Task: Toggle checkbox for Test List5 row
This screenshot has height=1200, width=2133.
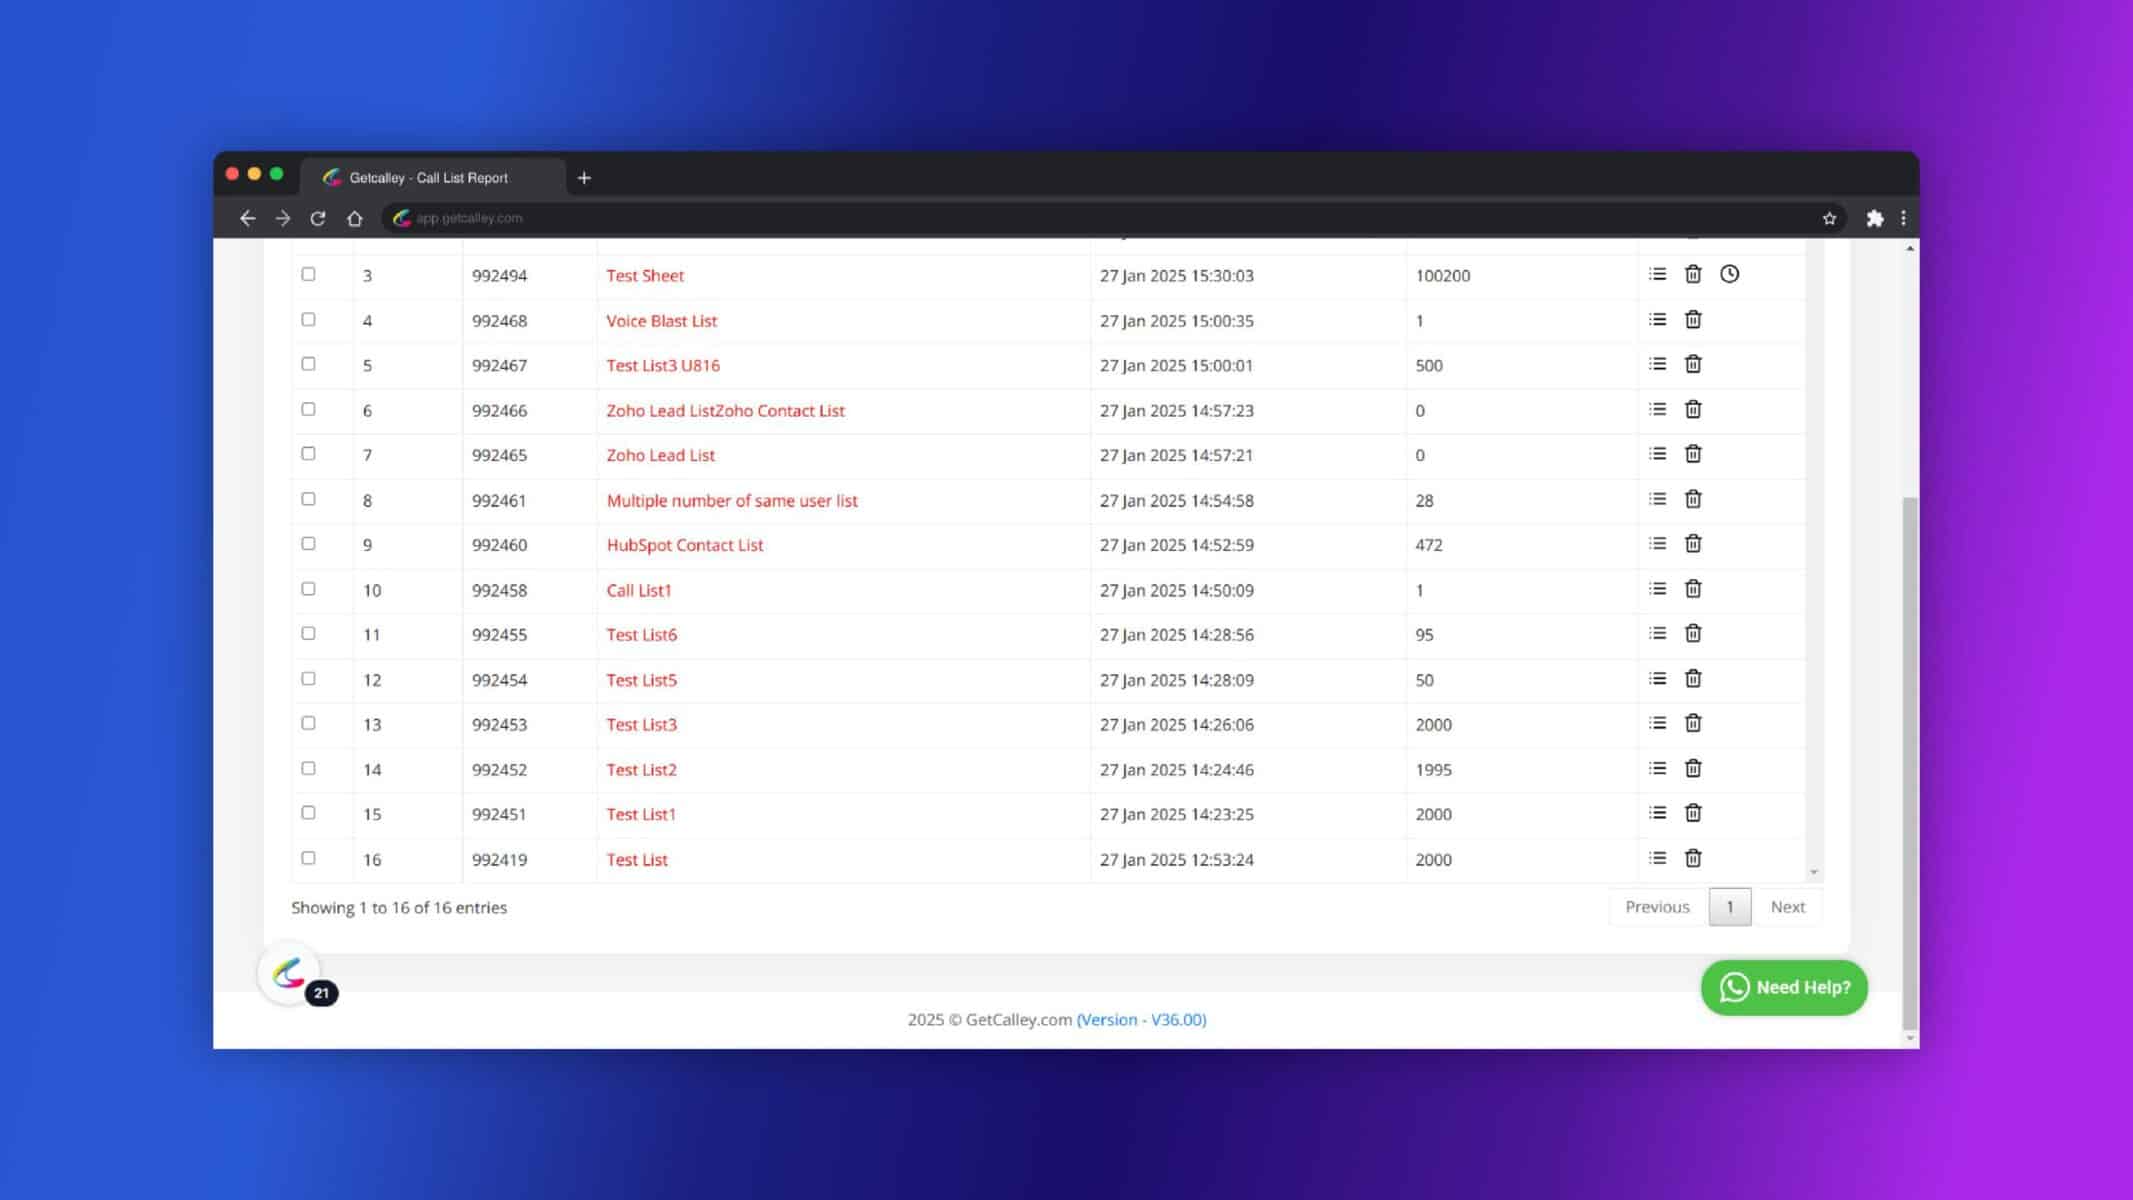Action: click(308, 678)
